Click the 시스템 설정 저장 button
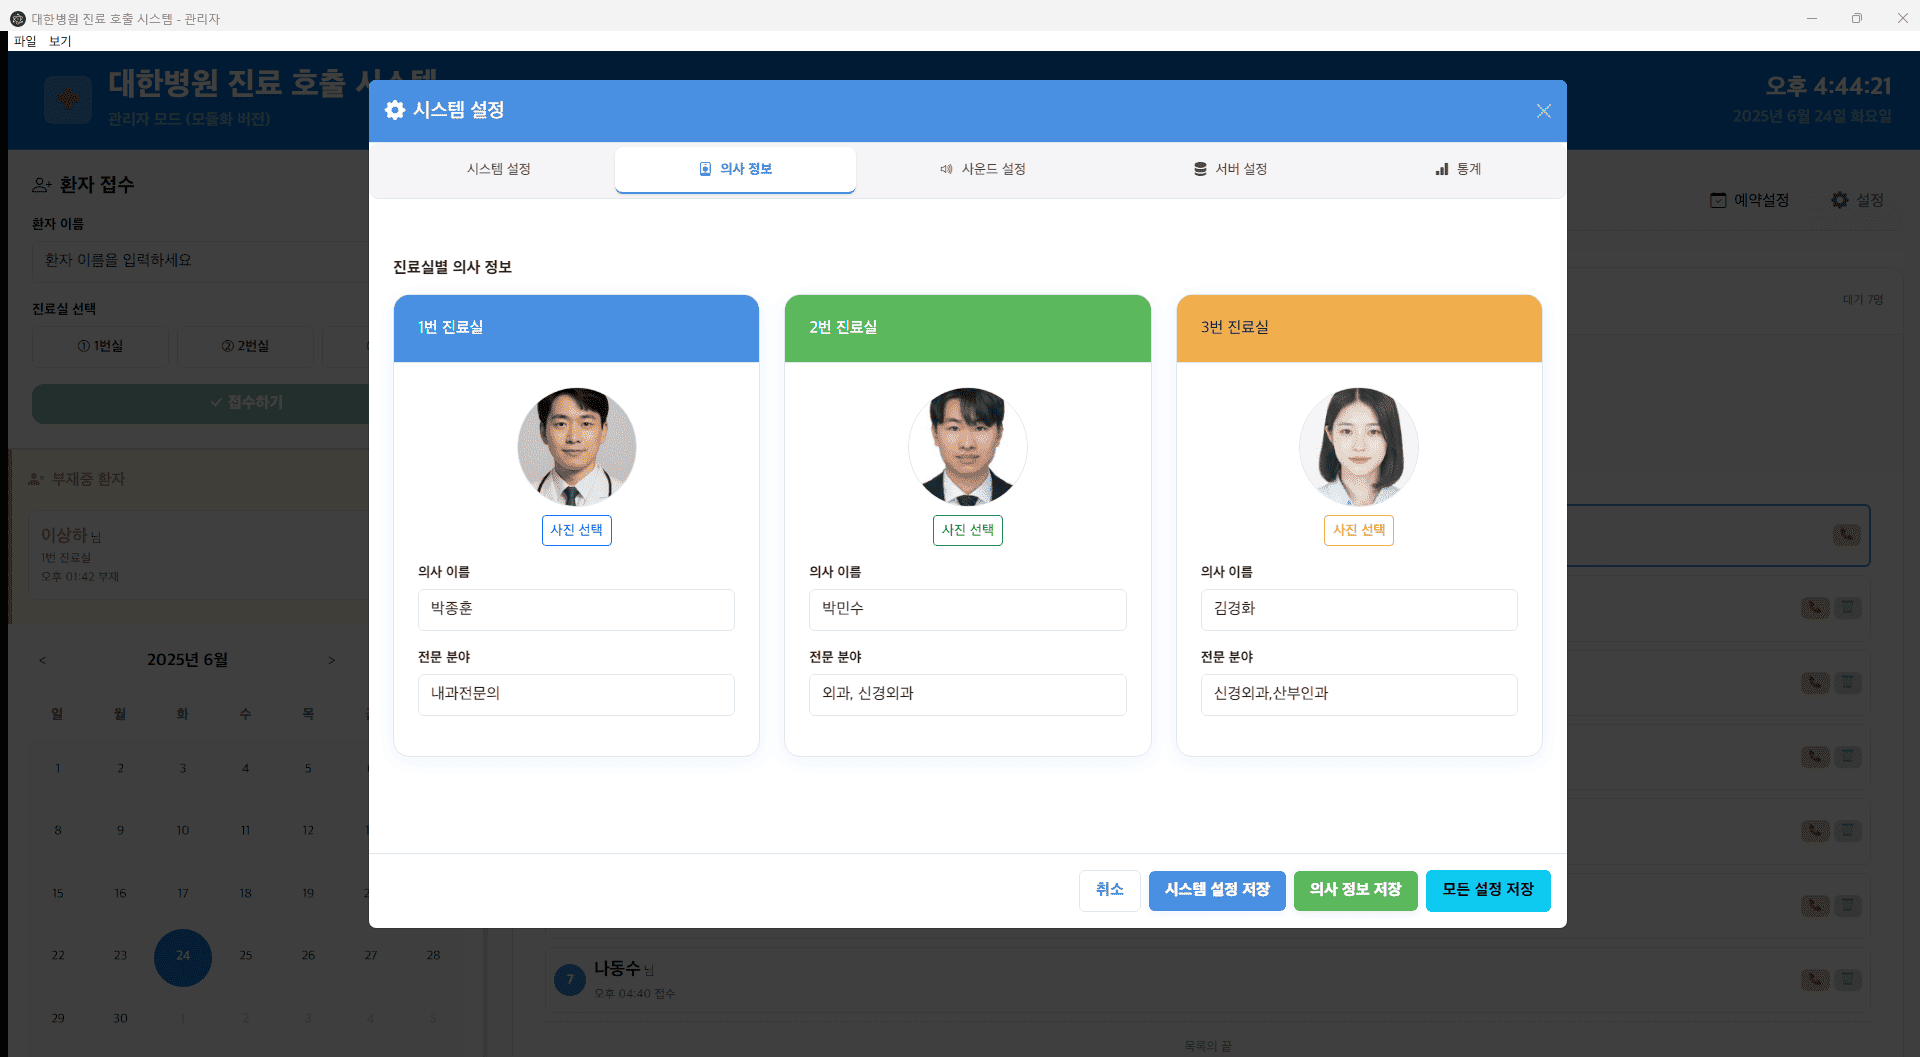This screenshot has height=1057, width=1920. (x=1216, y=890)
